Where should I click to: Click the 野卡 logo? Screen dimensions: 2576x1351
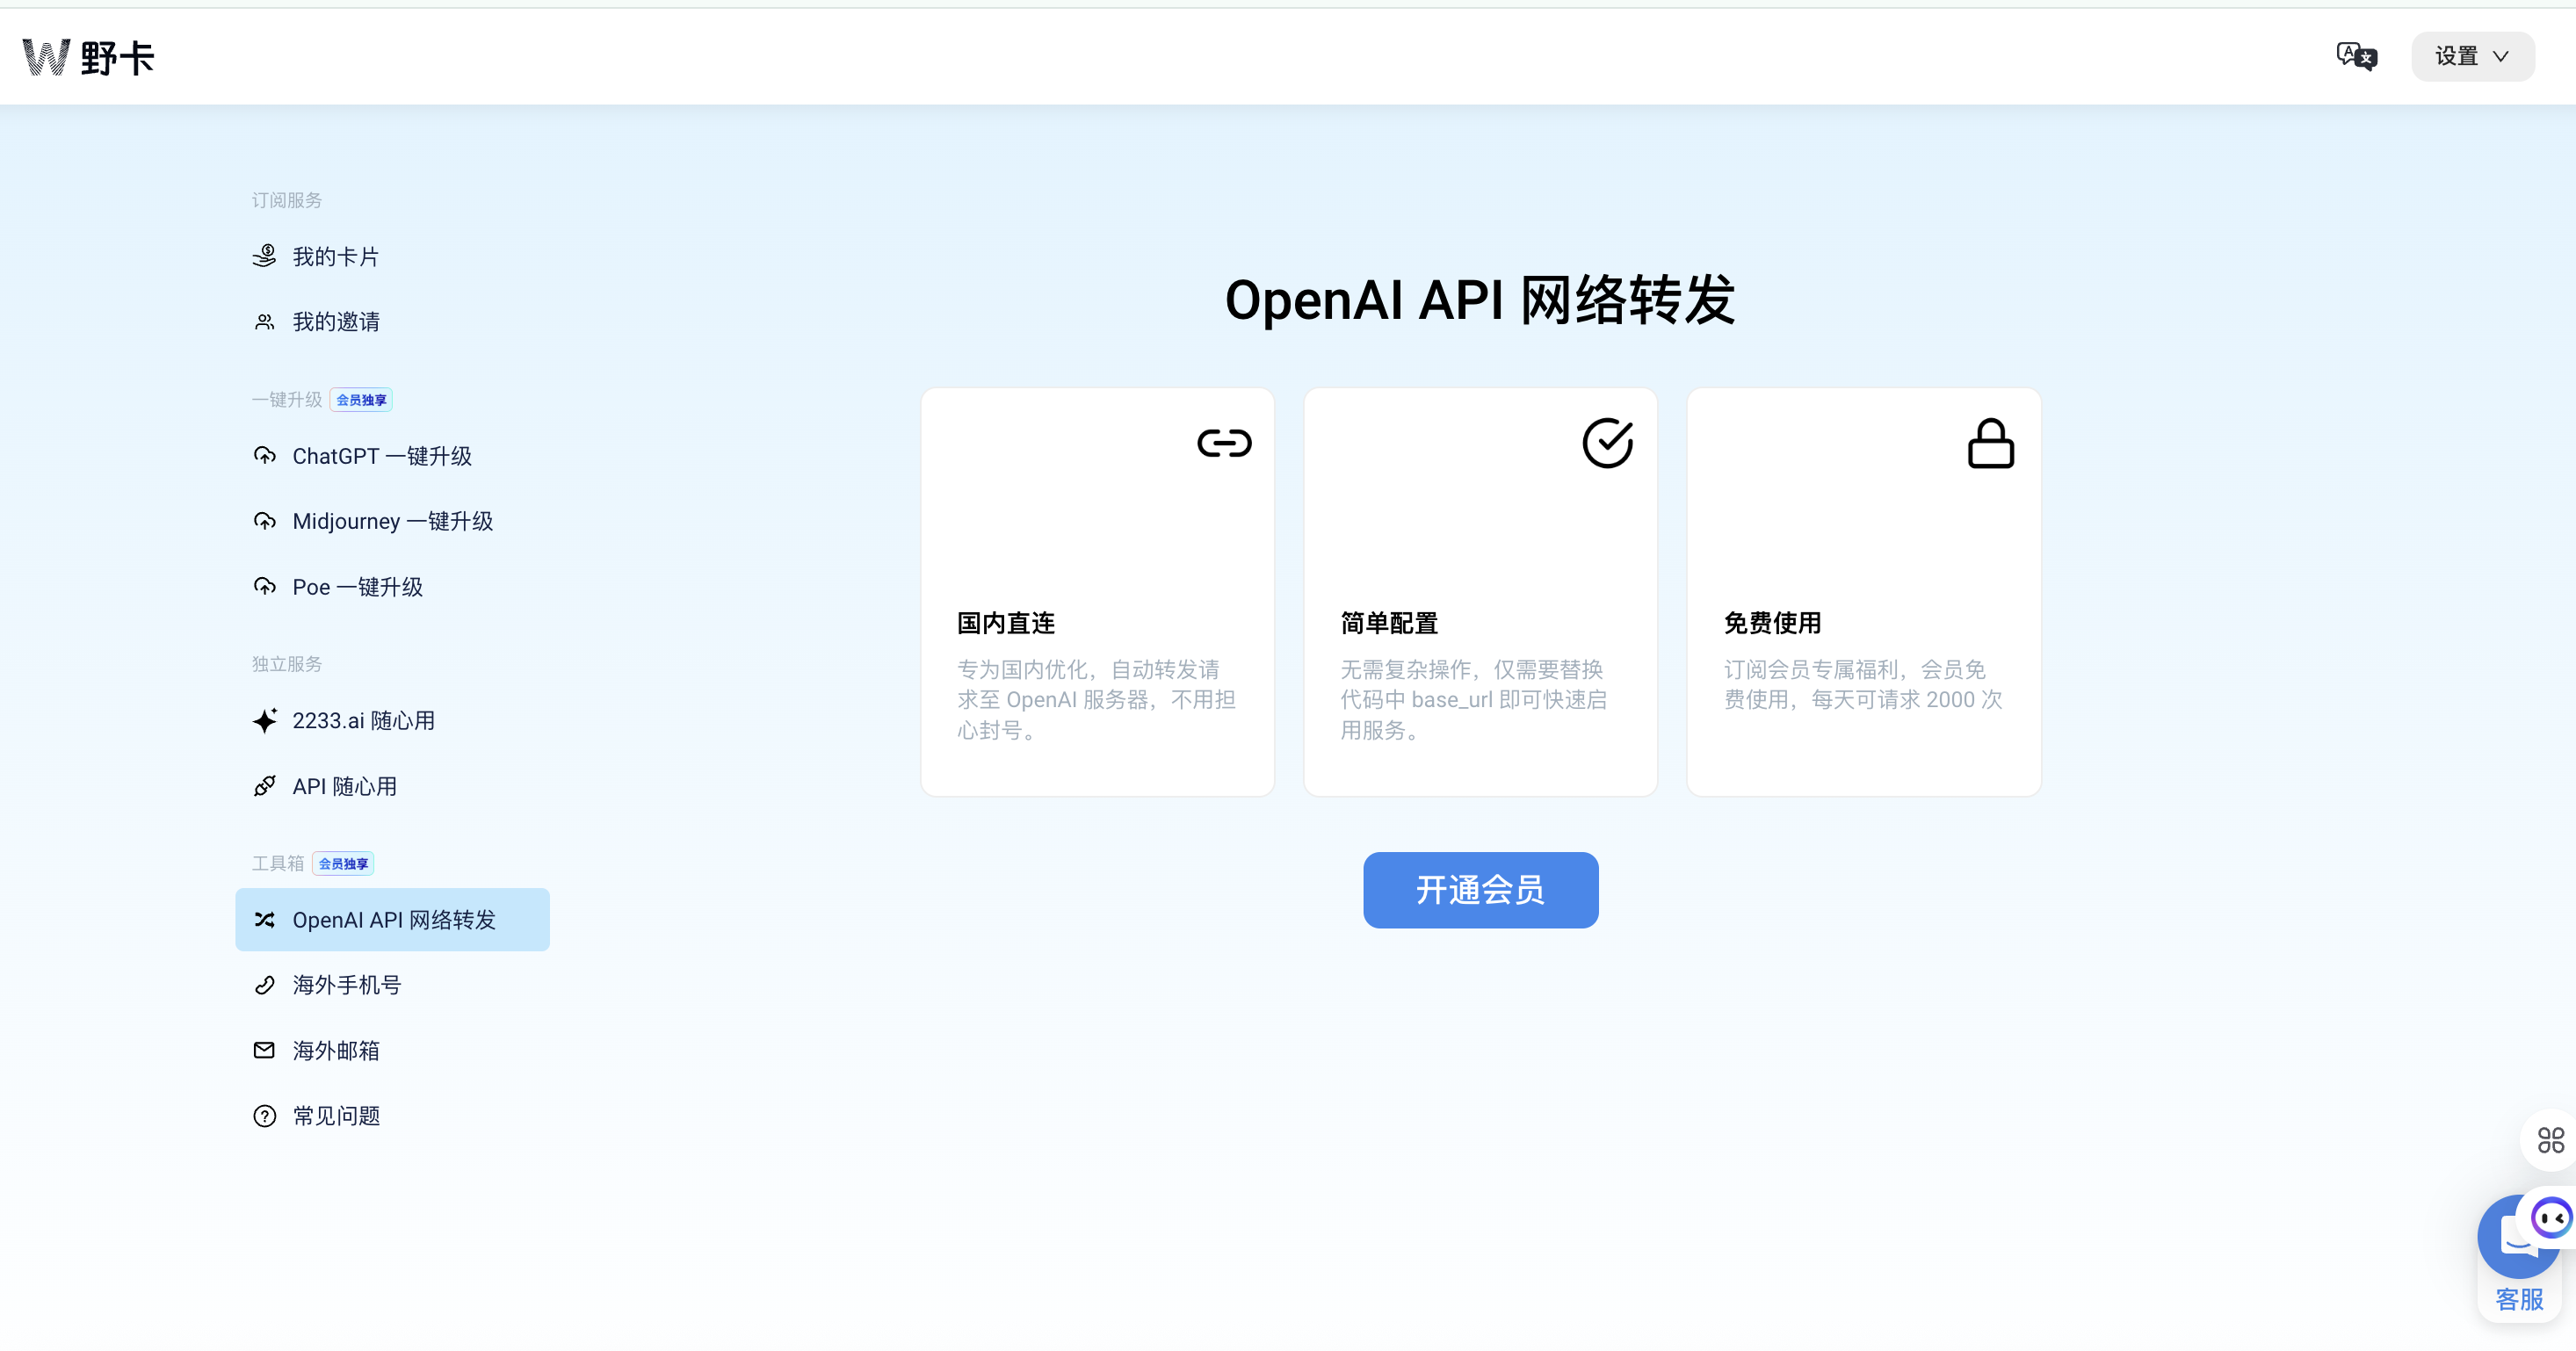pyautogui.click(x=89, y=57)
